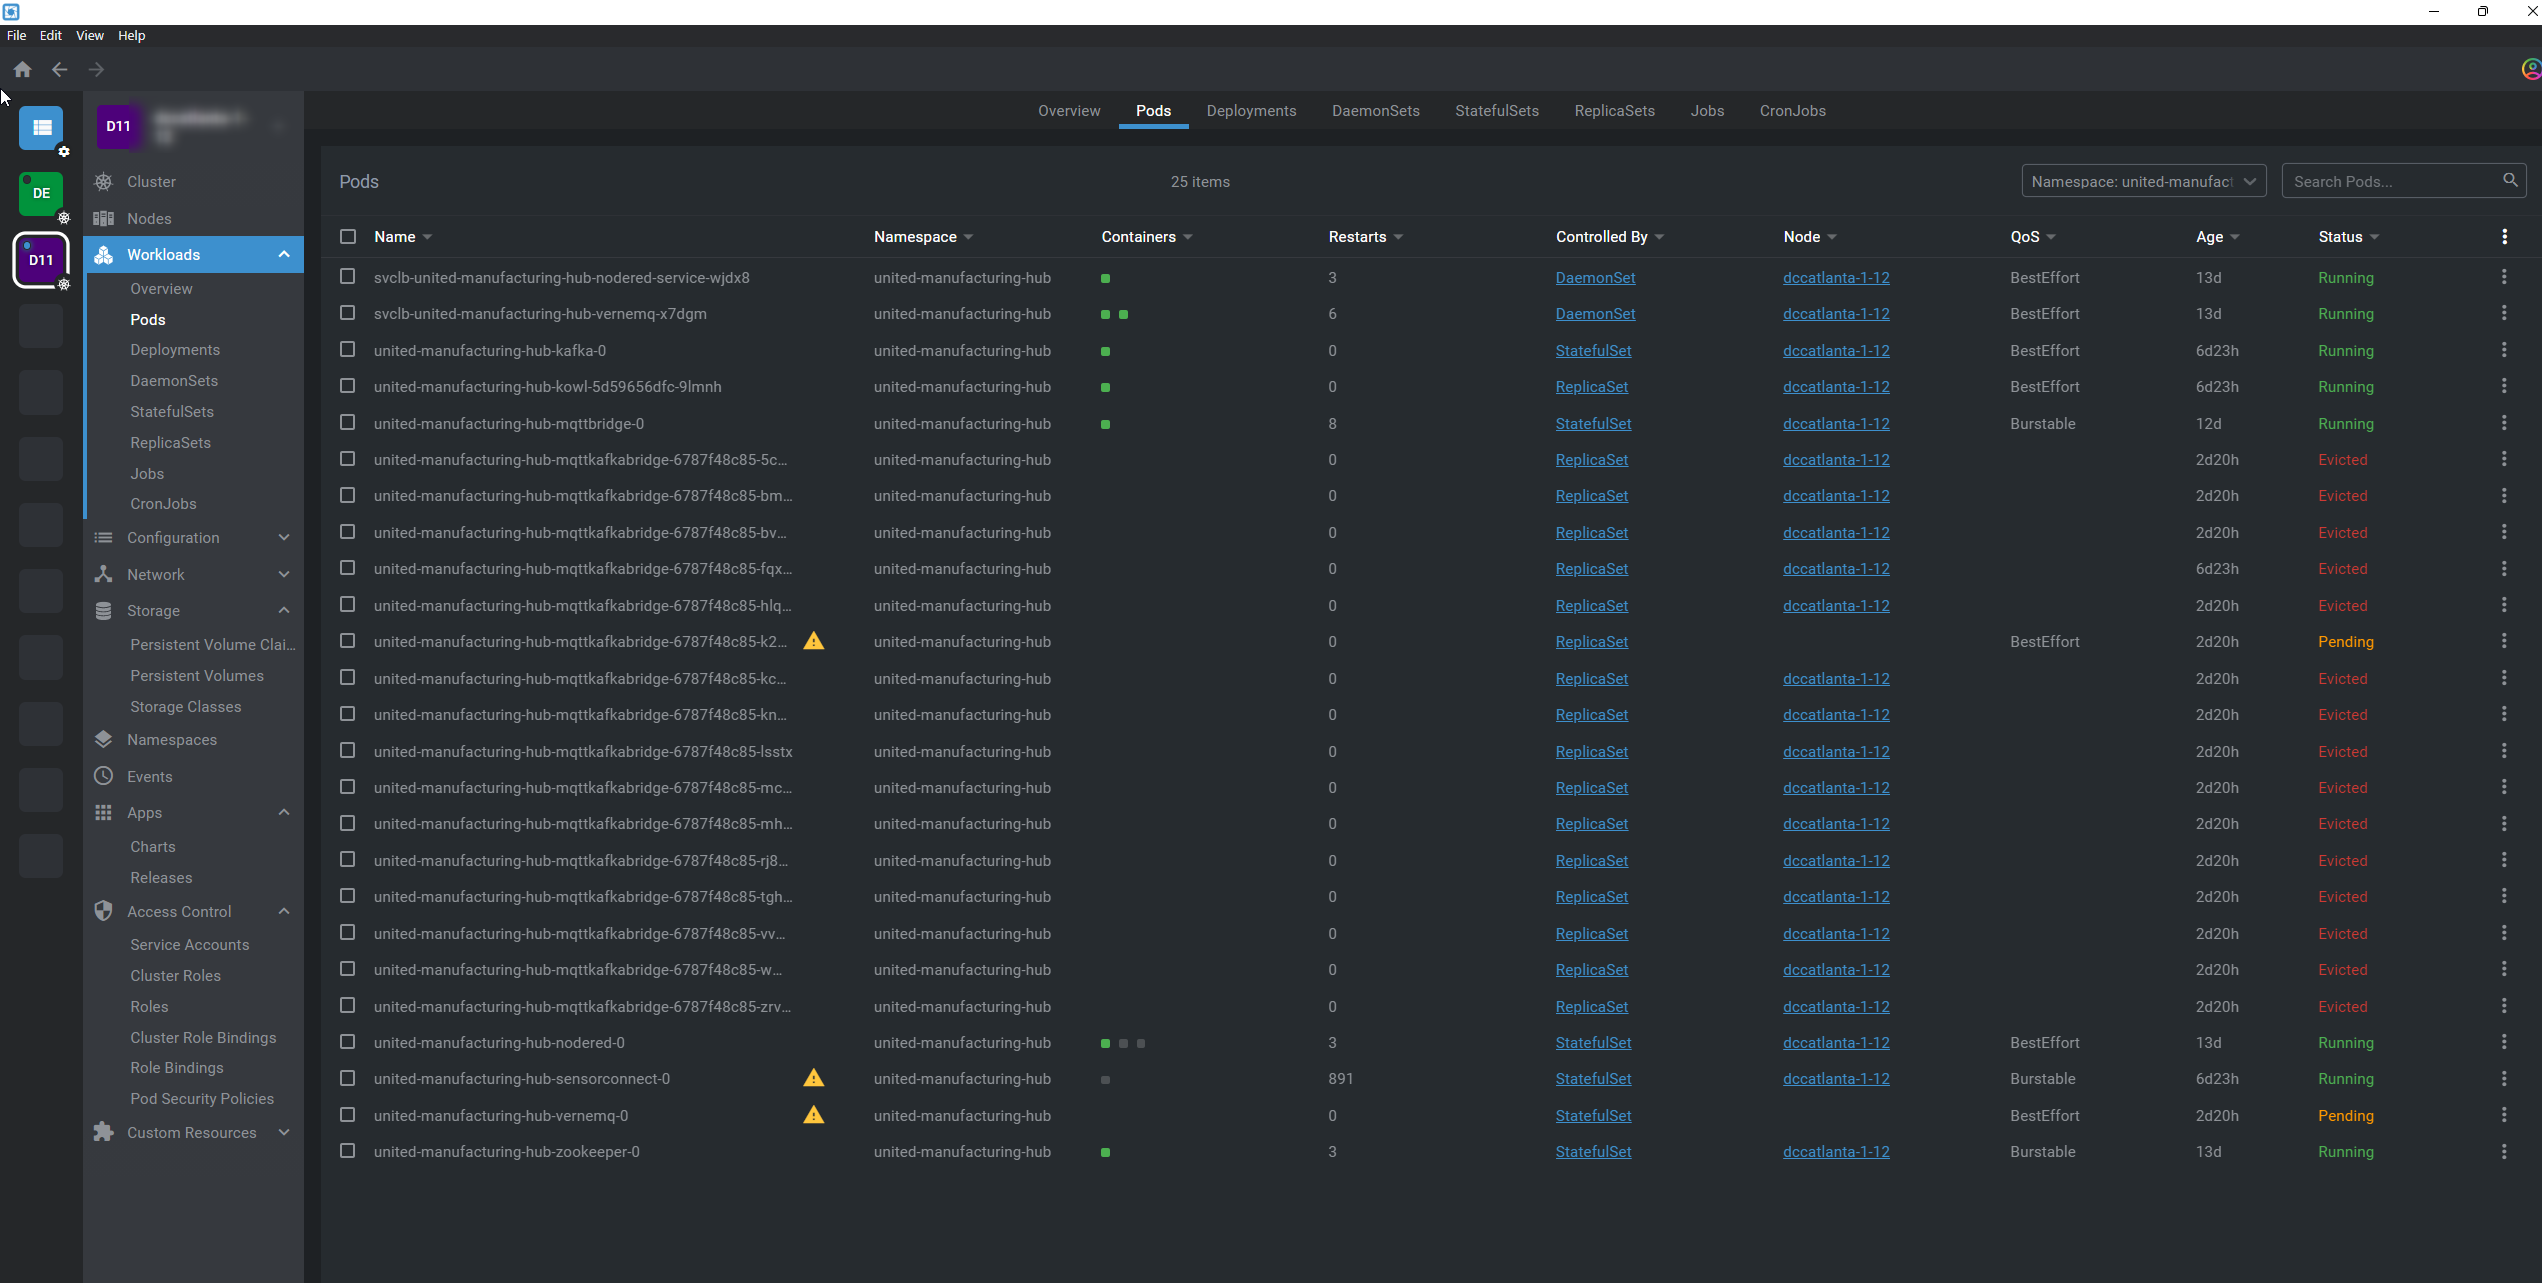Click the search magnifier in Search Pods
Image resolution: width=2542 pixels, height=1283 pixels.
coord(2510,180)
